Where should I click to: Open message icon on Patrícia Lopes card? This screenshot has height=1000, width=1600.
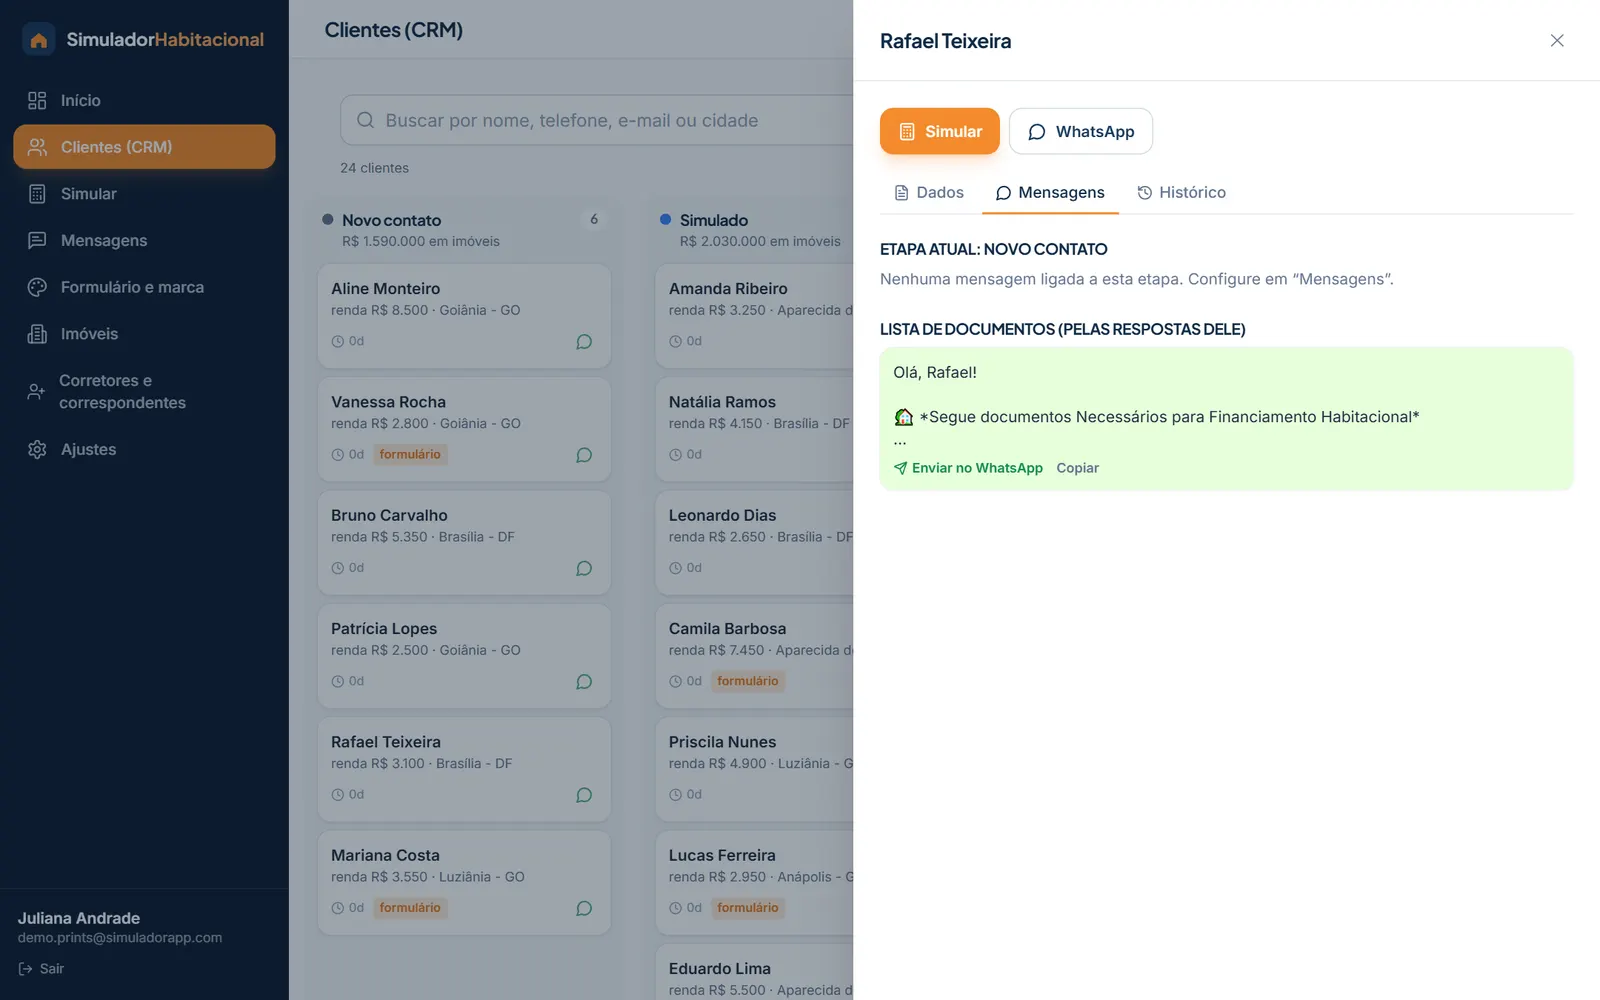[x=584, y=682]
